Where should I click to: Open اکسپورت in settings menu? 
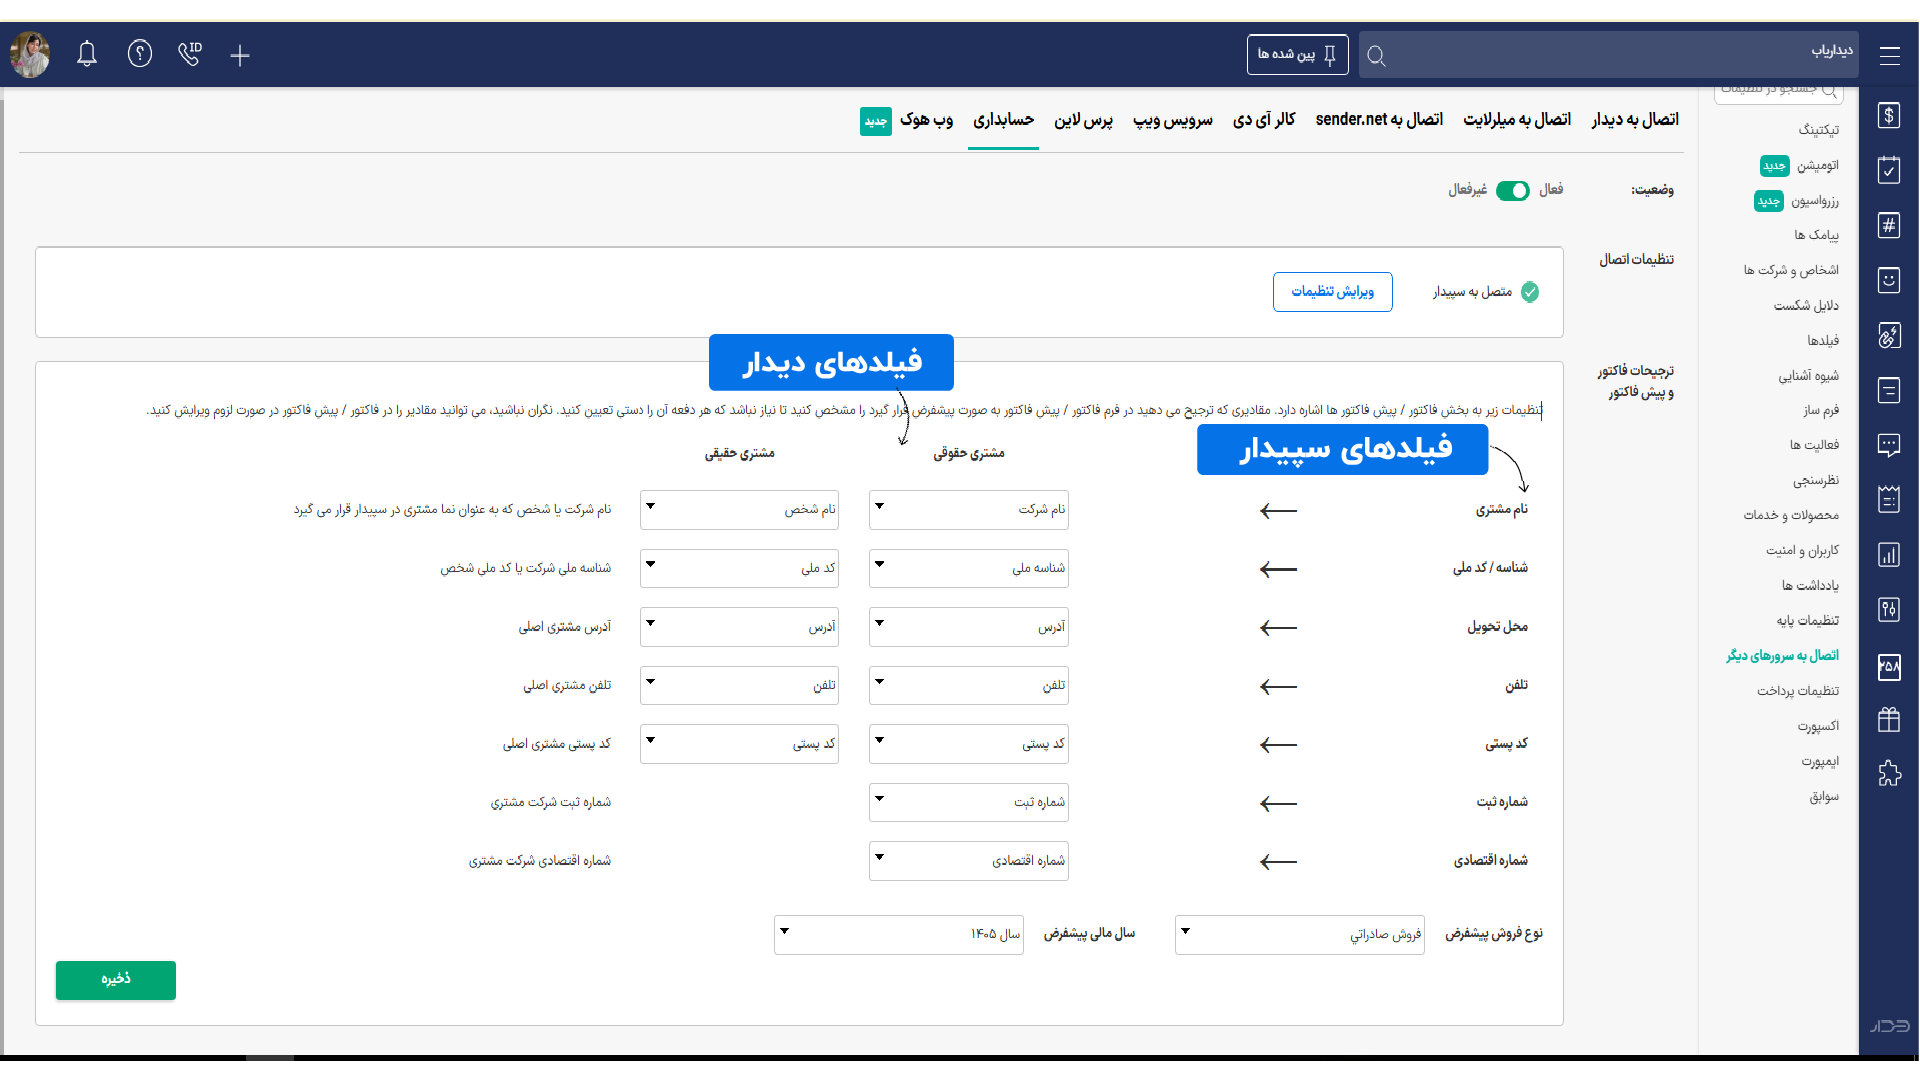pyautogui.click(x=1818, y=726)
